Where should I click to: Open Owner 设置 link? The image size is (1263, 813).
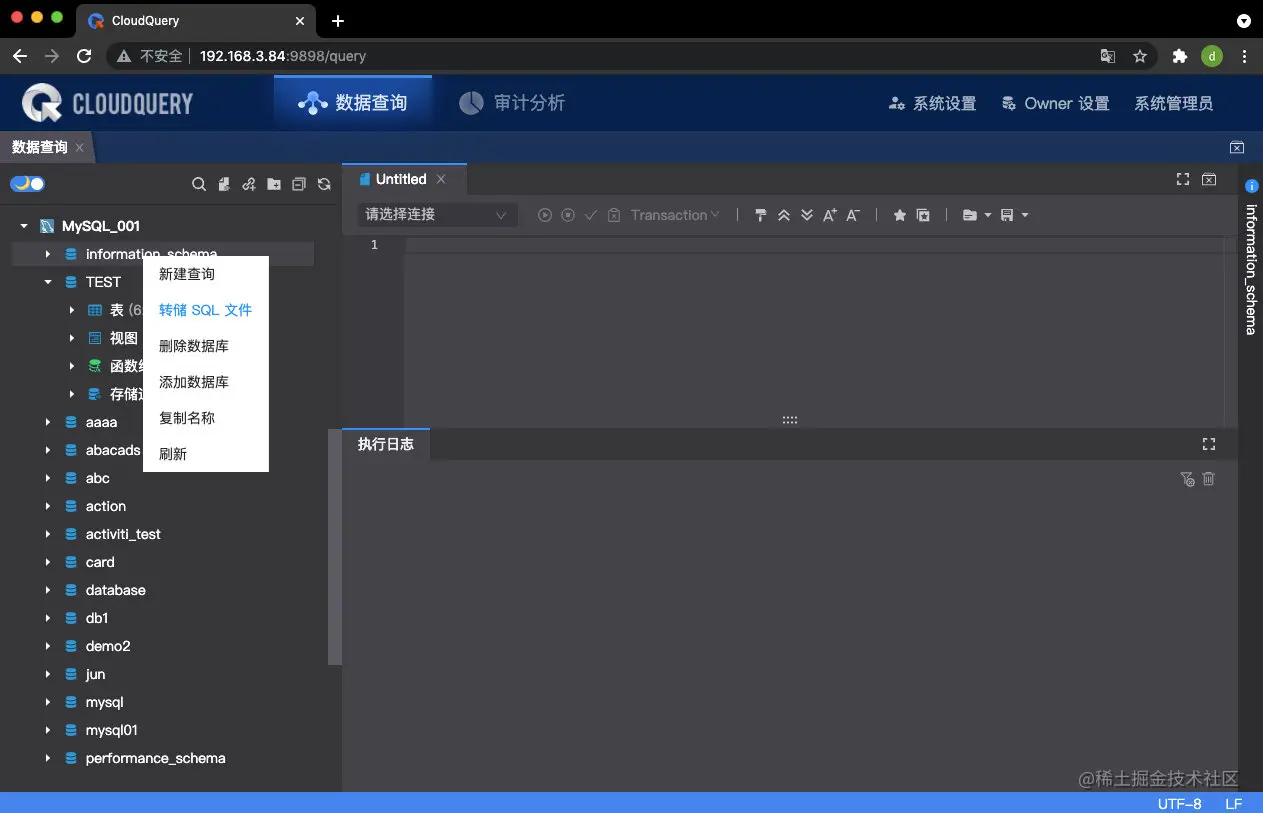(1055, 104)
